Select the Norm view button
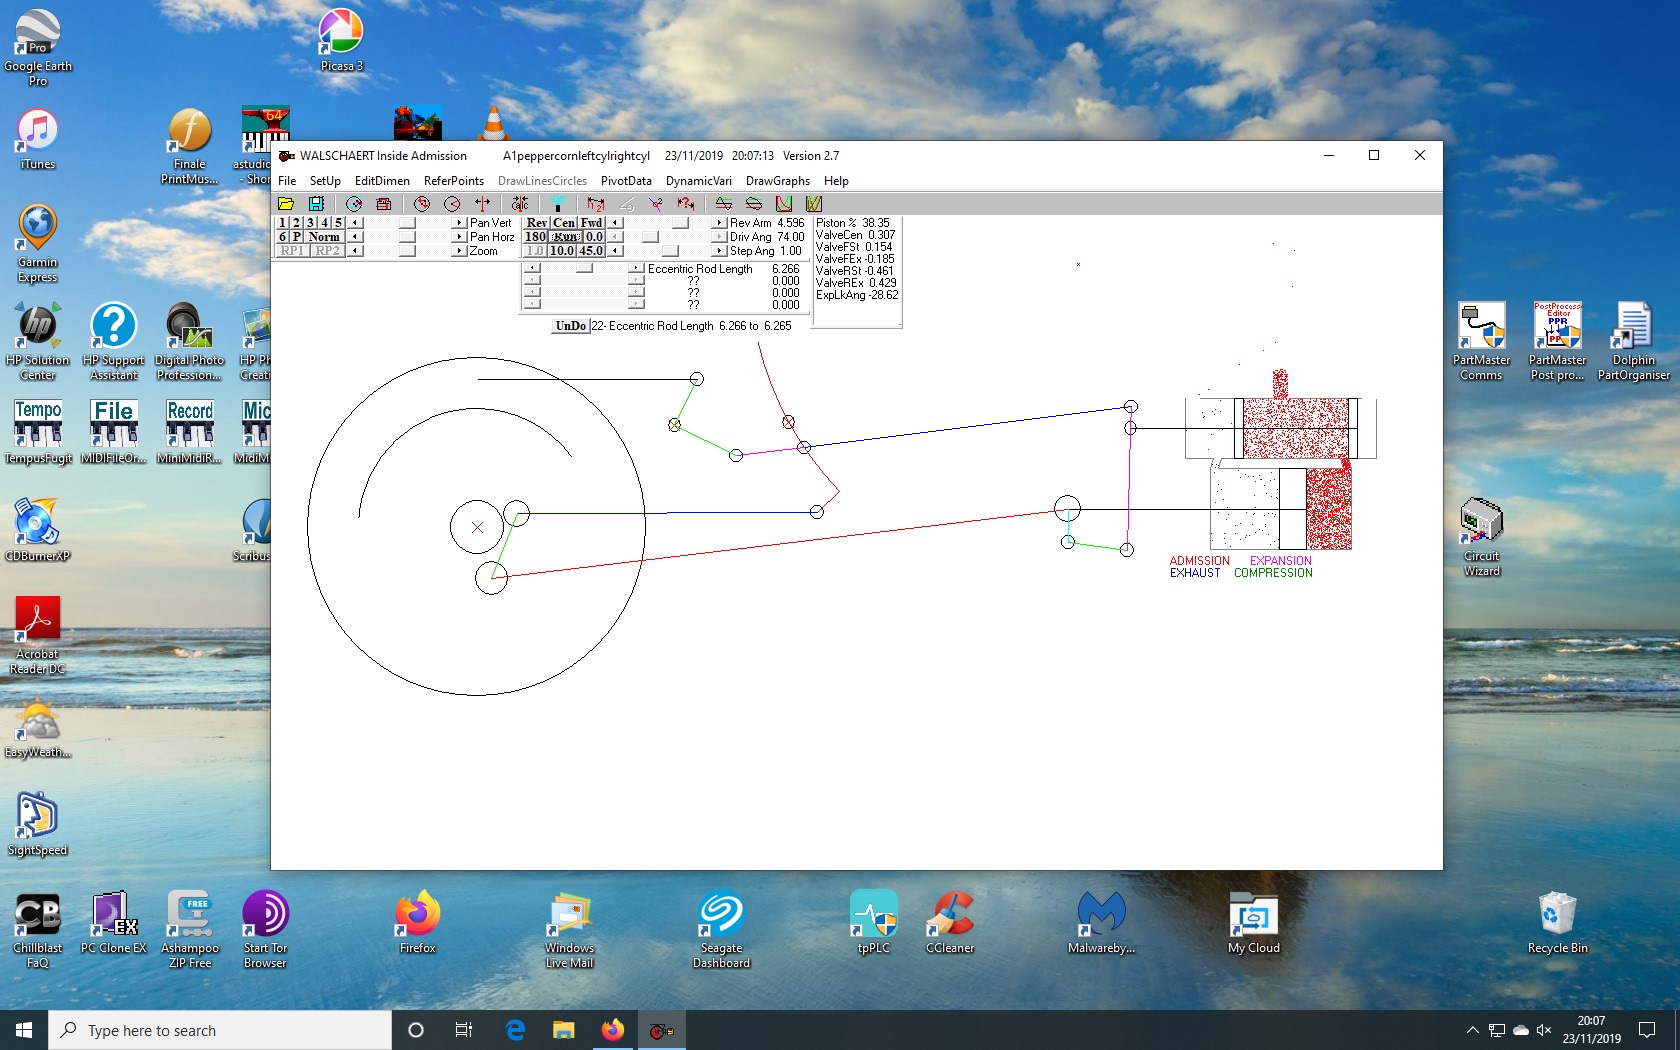 pos(324,237)
